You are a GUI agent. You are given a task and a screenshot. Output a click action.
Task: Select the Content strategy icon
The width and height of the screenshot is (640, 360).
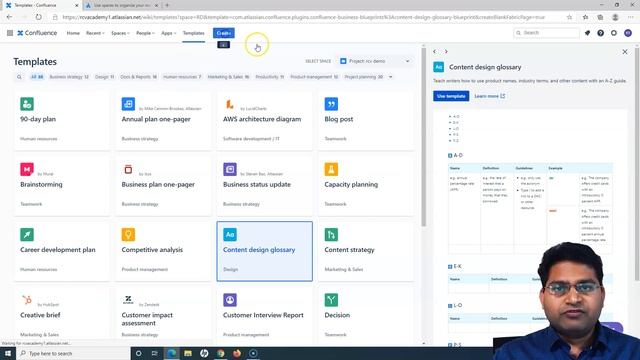331,235
